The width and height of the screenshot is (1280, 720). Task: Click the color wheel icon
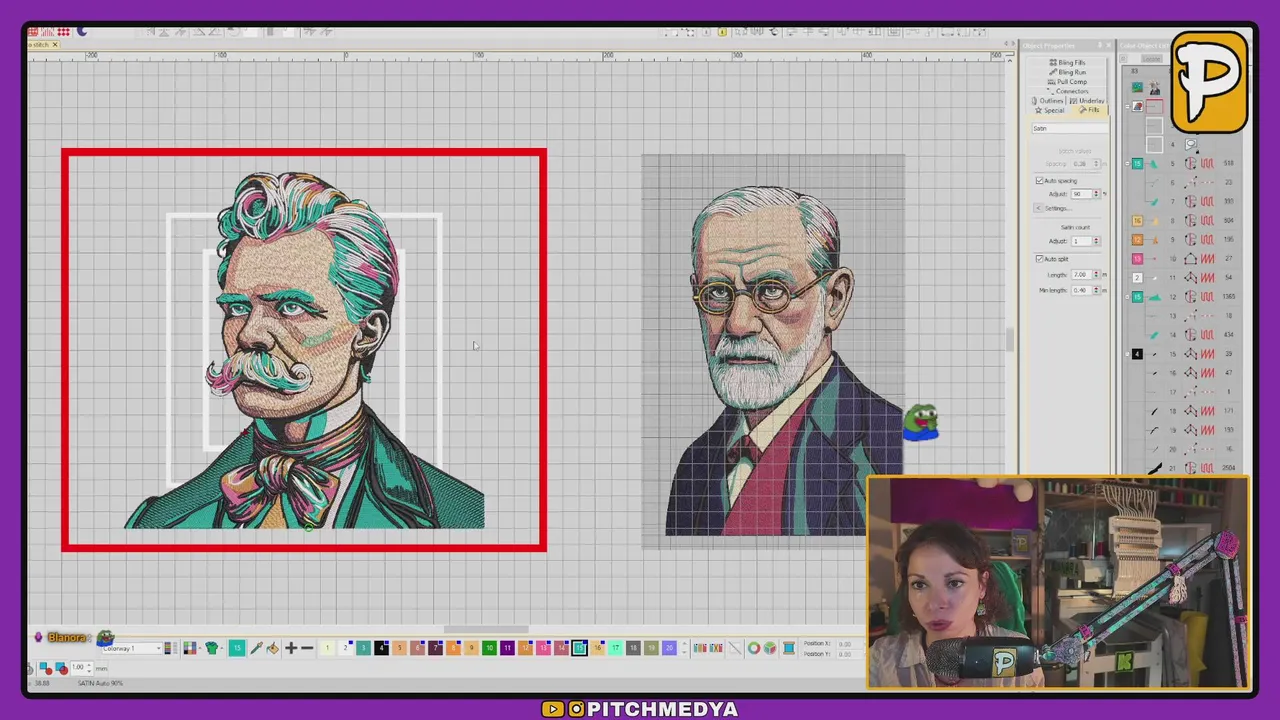754,648
